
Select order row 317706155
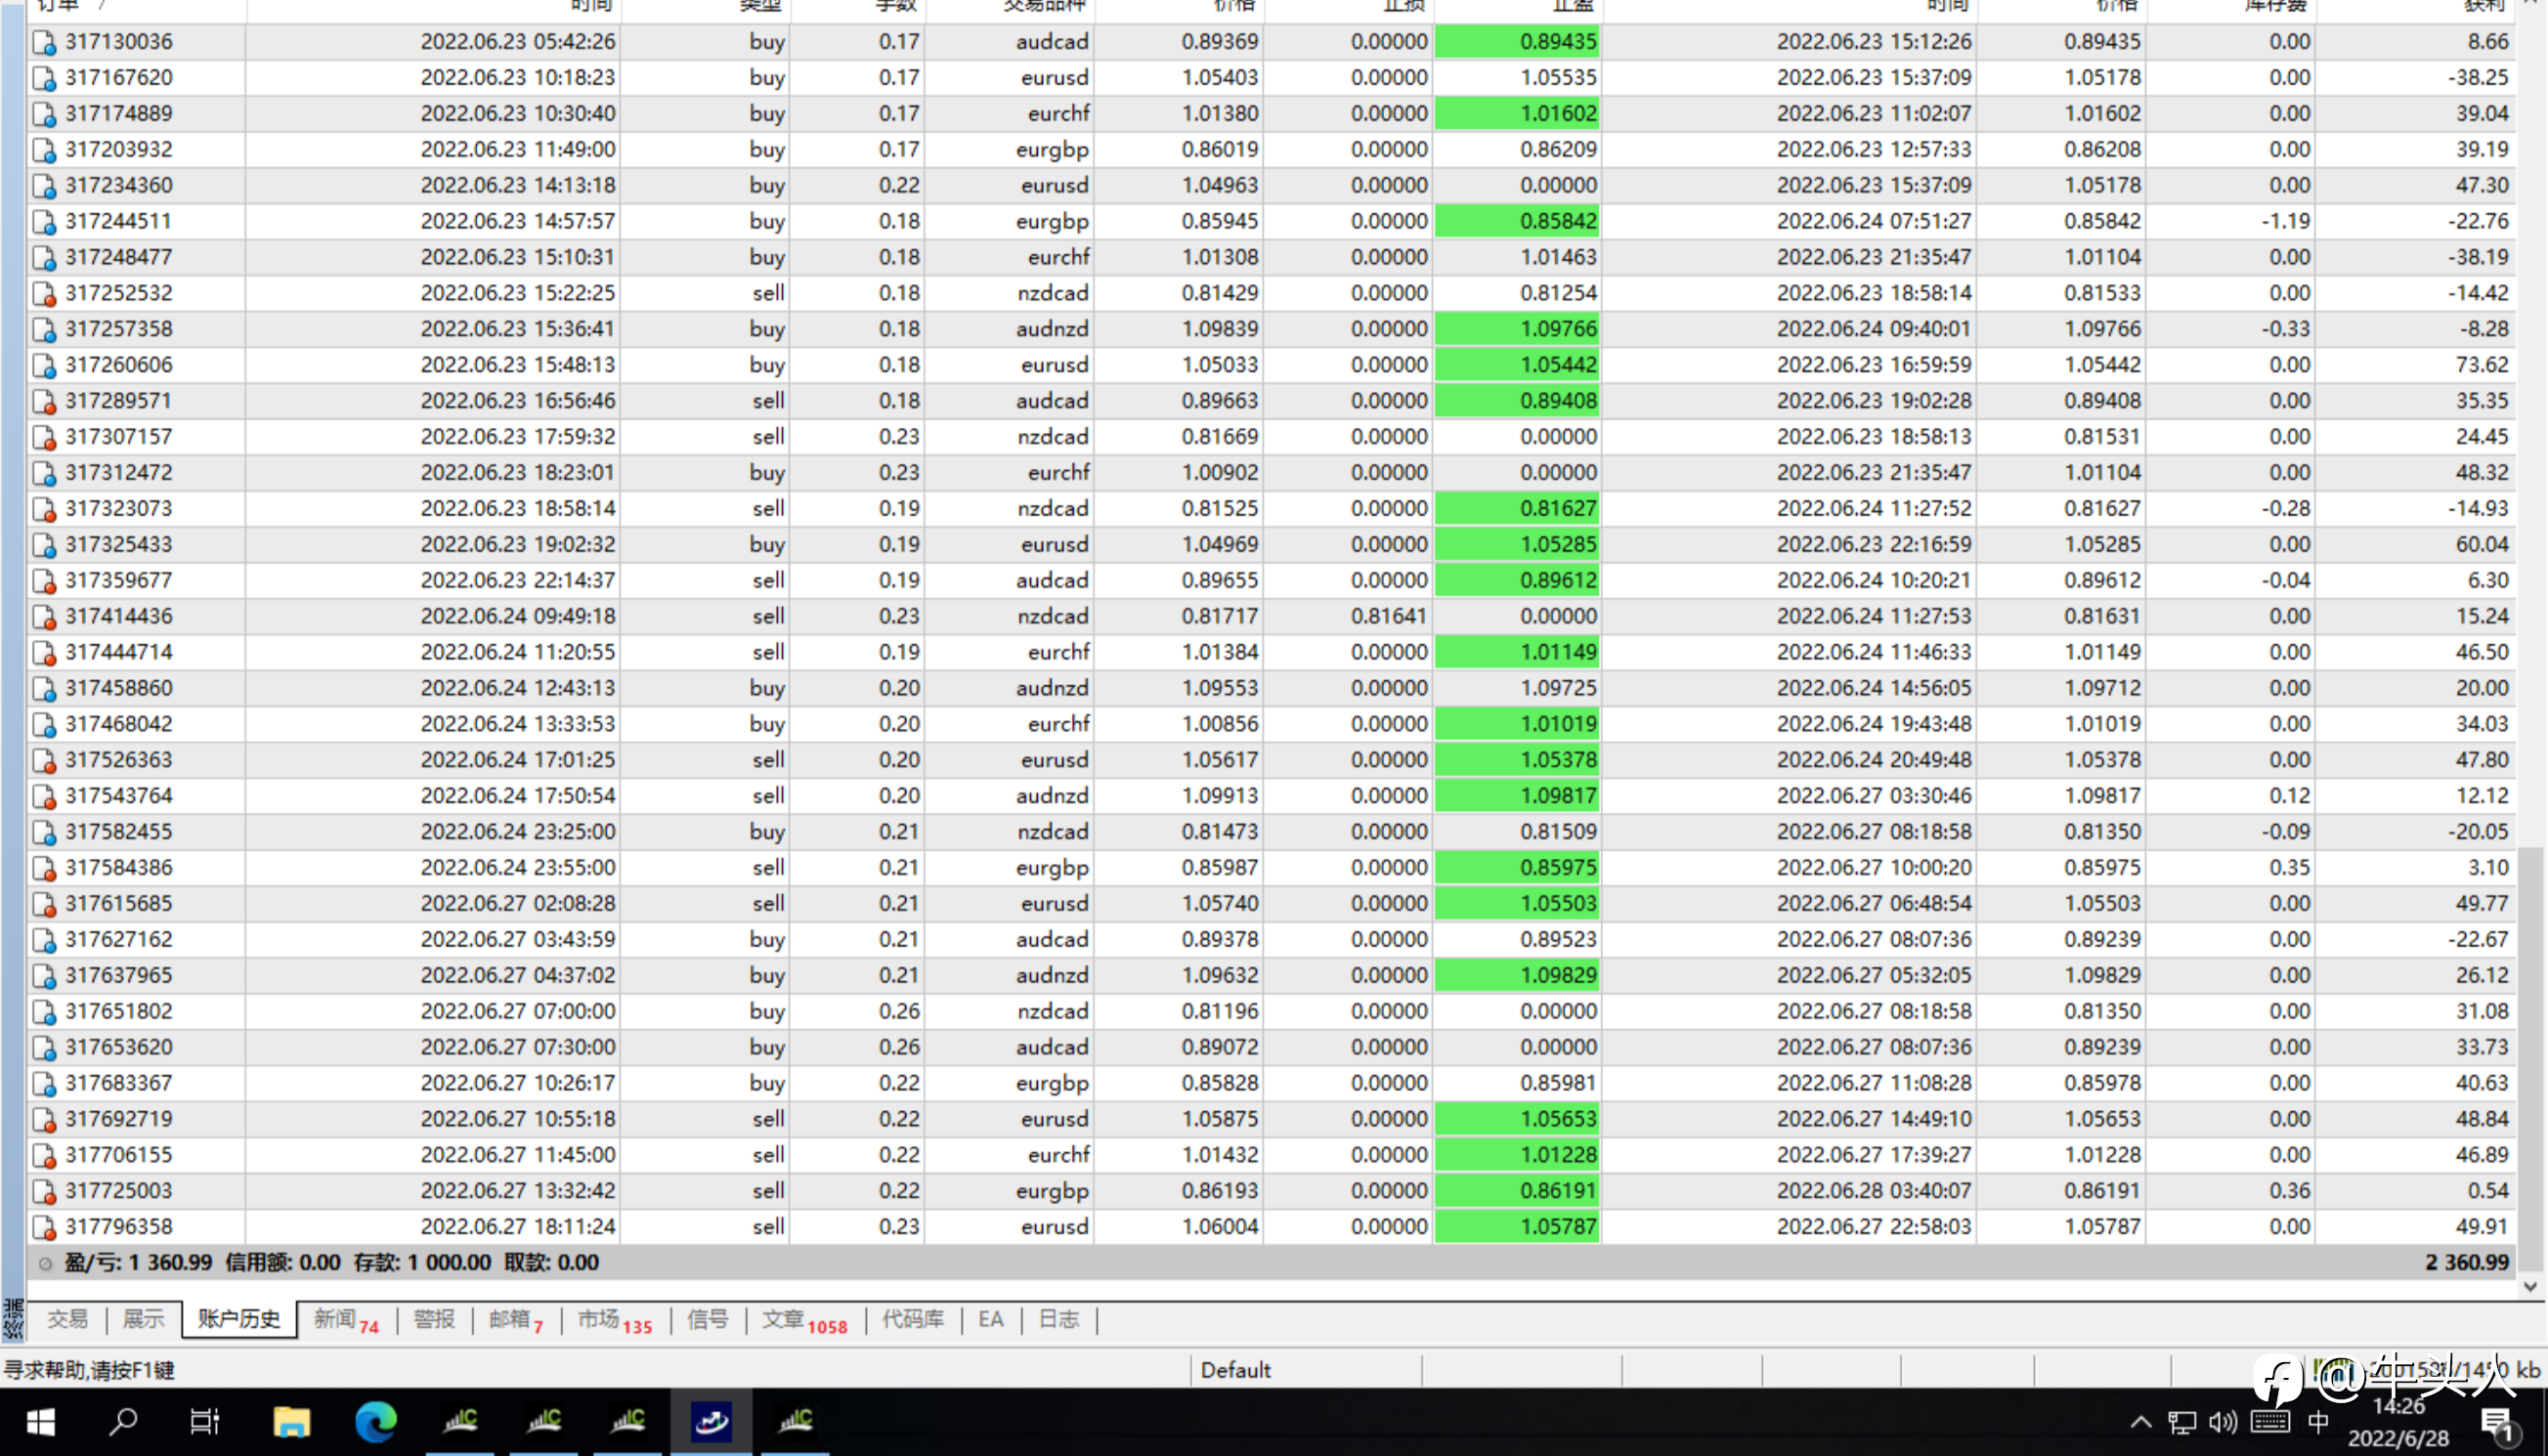point(1270,1156)
